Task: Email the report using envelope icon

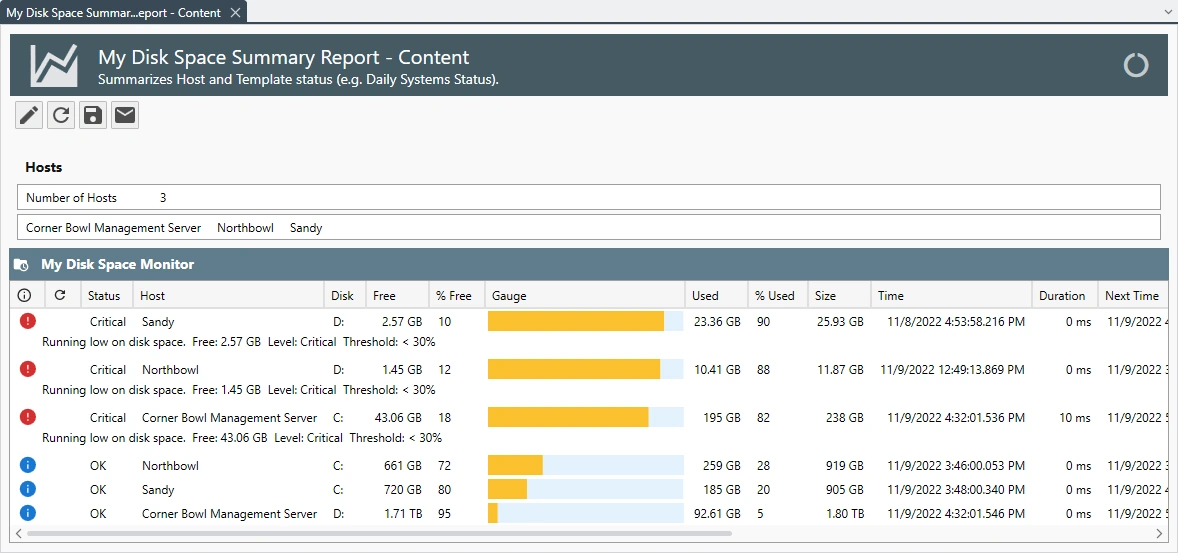Action: 125,116
